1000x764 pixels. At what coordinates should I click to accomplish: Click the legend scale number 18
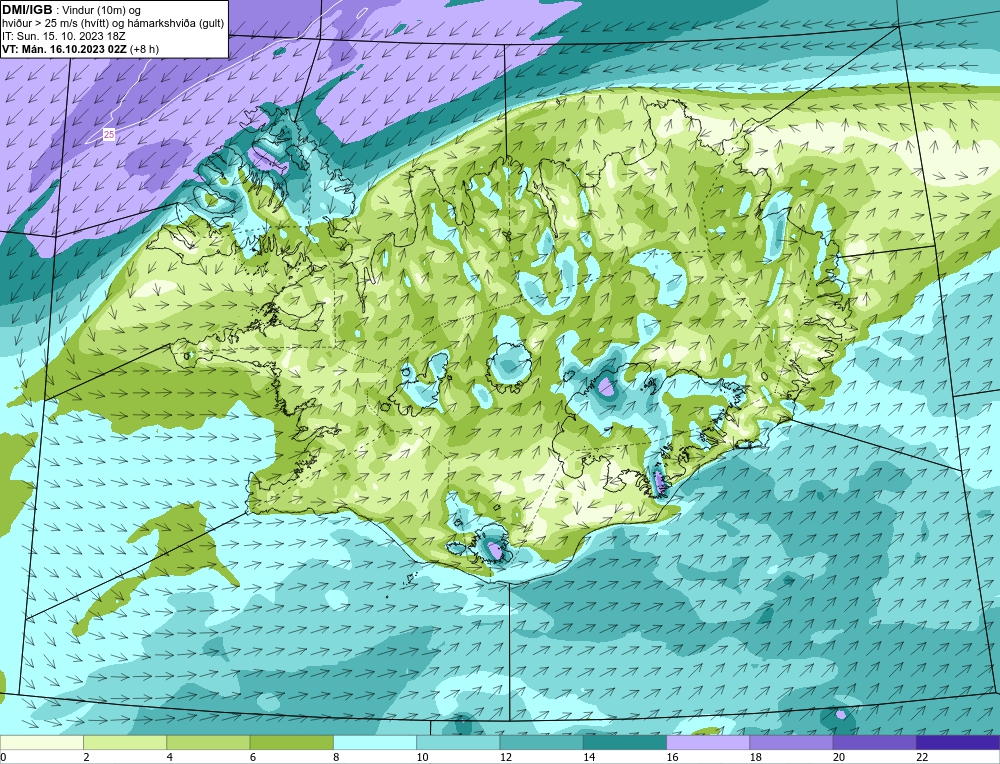pos(756,757)
